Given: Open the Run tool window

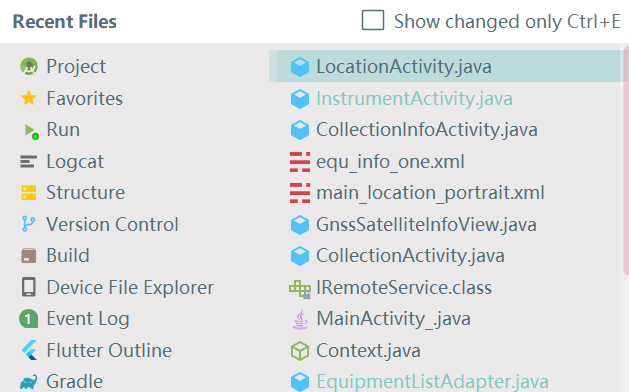Looking at the screenshot, I should tap(63, 130).
